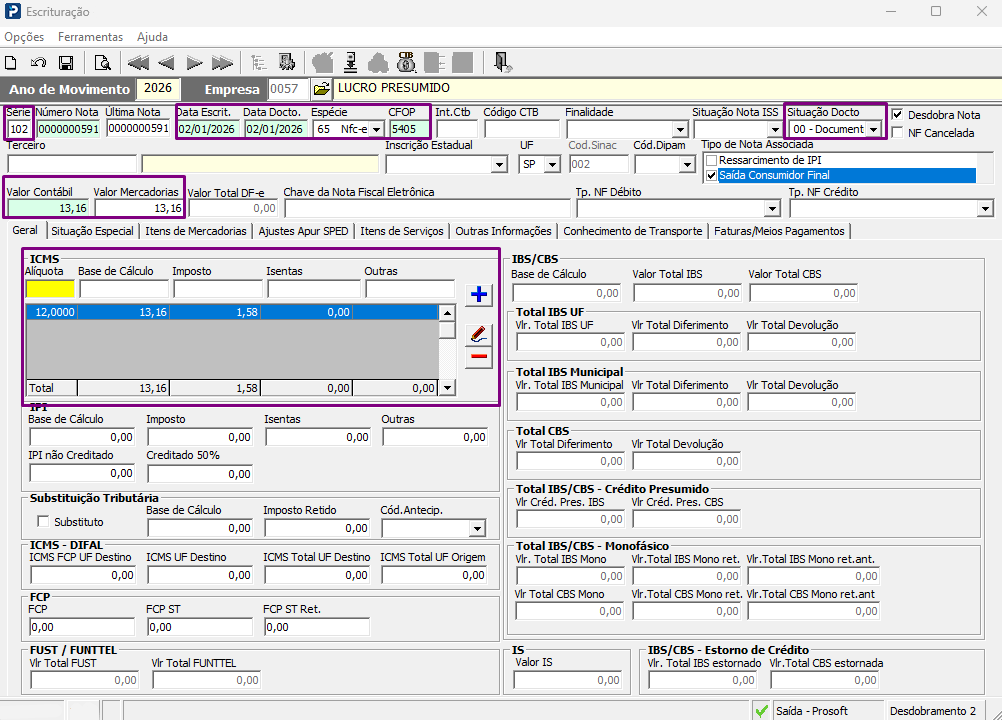Click the New document icon

(x=11, y=63)
